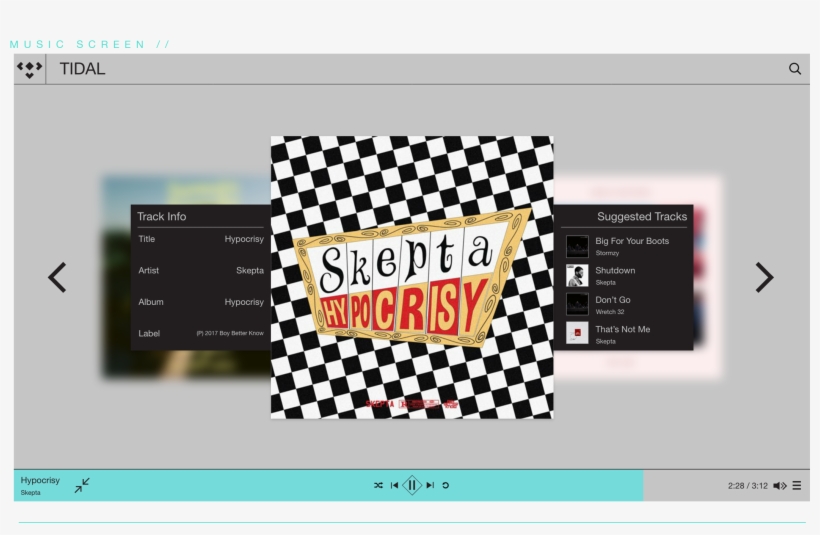
Task: Play suggested track Big For Your Boots
Action: point(631,241)
